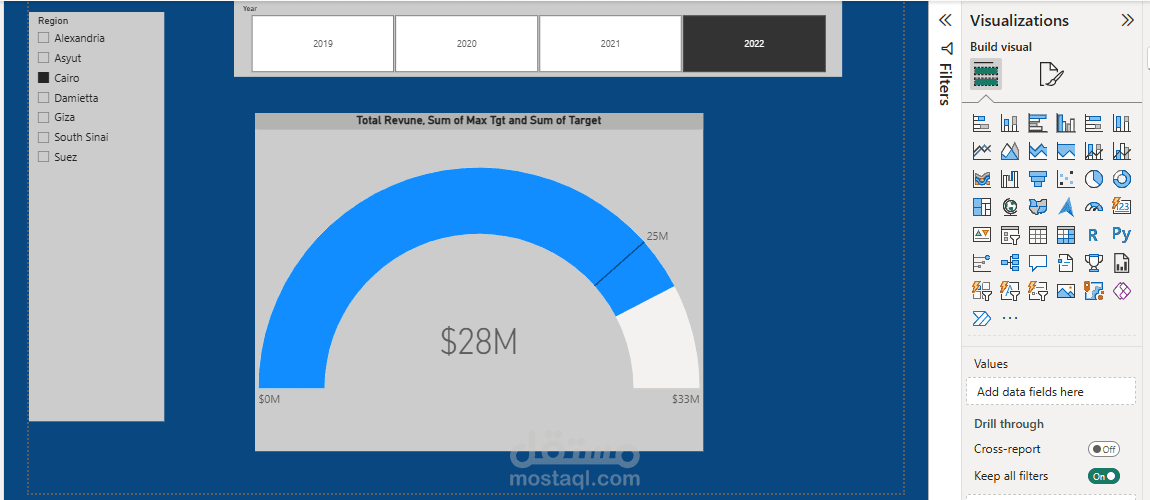Select the Waterfall chart visual
The width and height of the screenshot is (1150, 500).
pyautogui.click(x=1010, y=179)
